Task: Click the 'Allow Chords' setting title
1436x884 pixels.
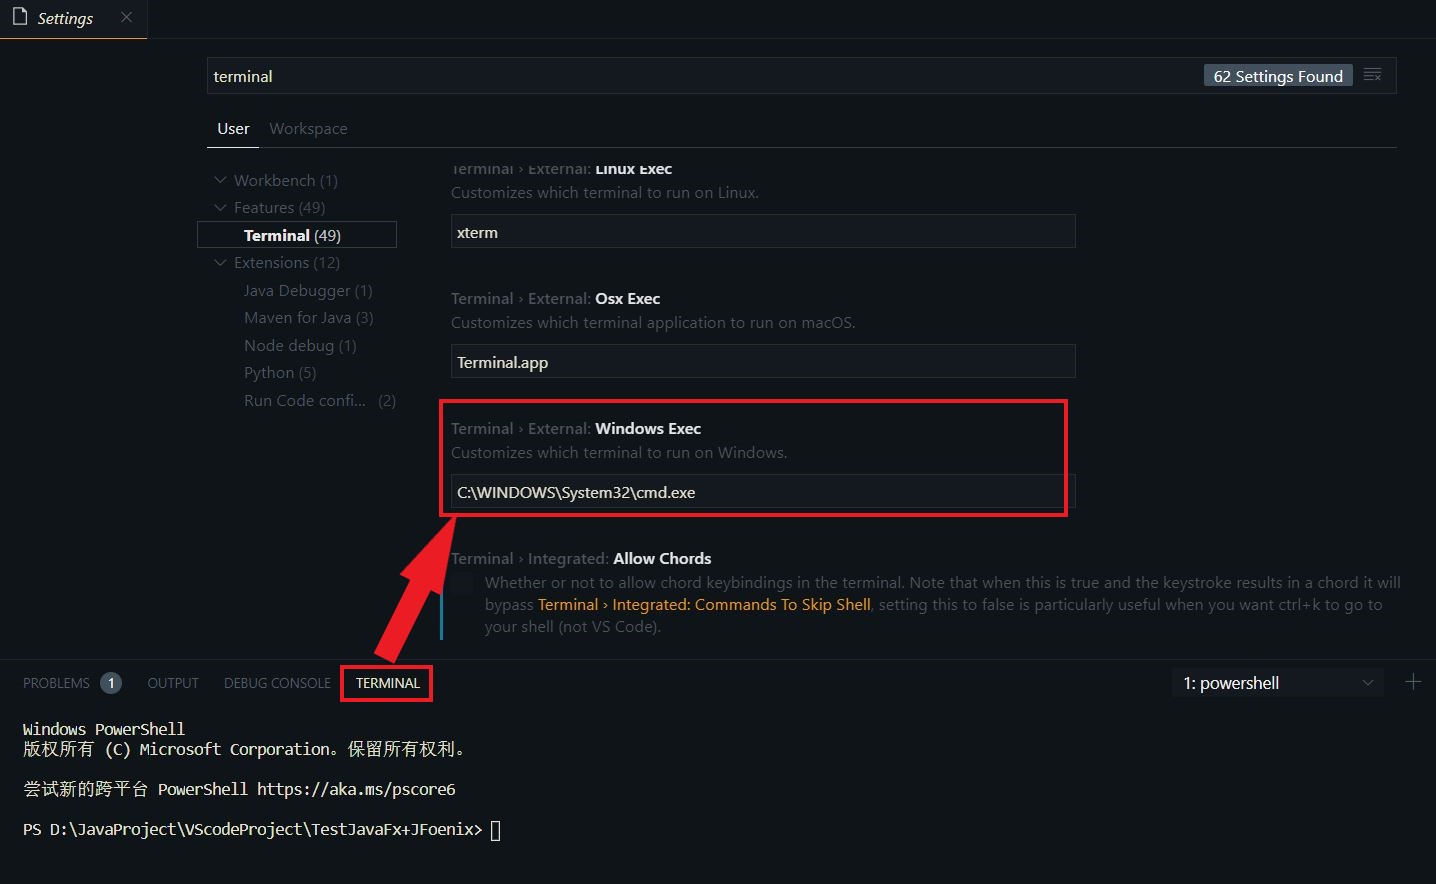Action: tap(662, 558)
